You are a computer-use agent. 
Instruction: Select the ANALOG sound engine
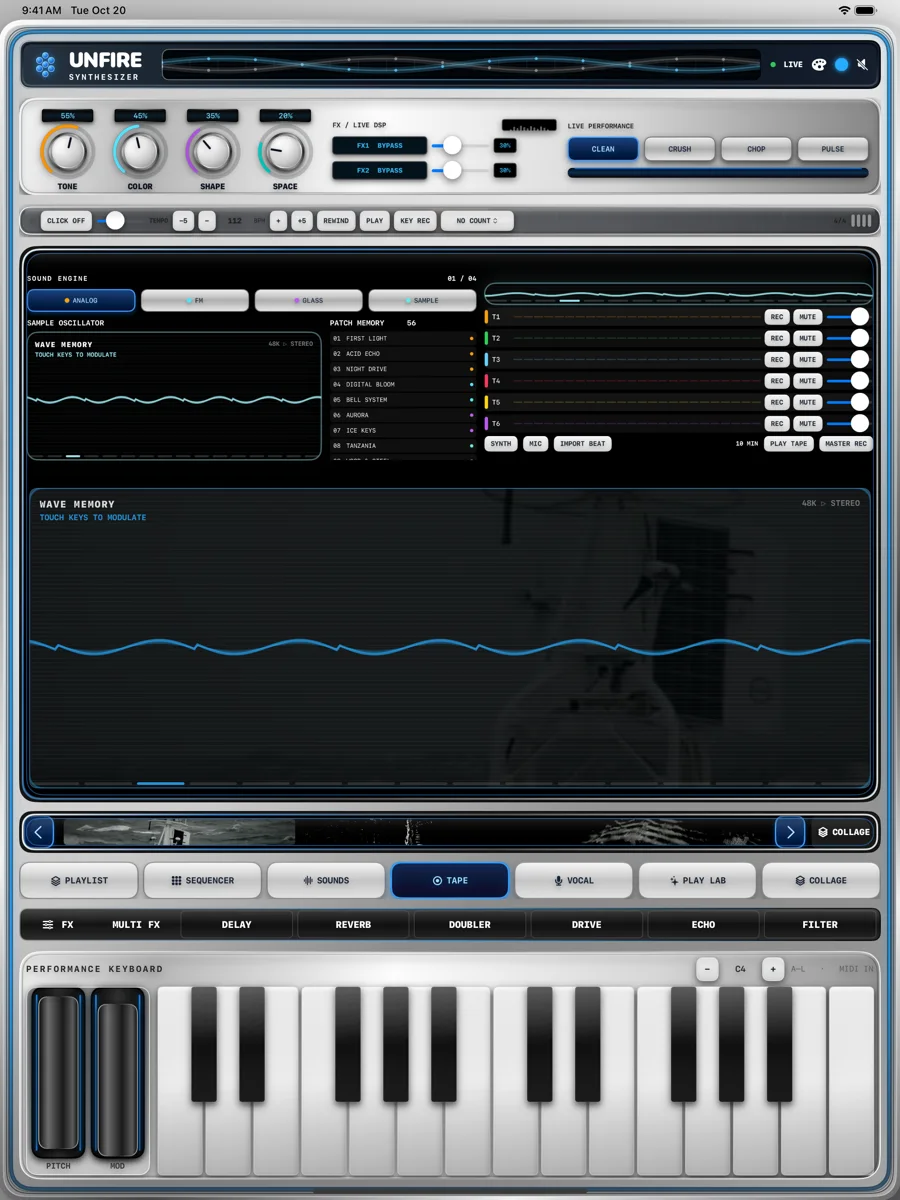click(x=81, y=301)
